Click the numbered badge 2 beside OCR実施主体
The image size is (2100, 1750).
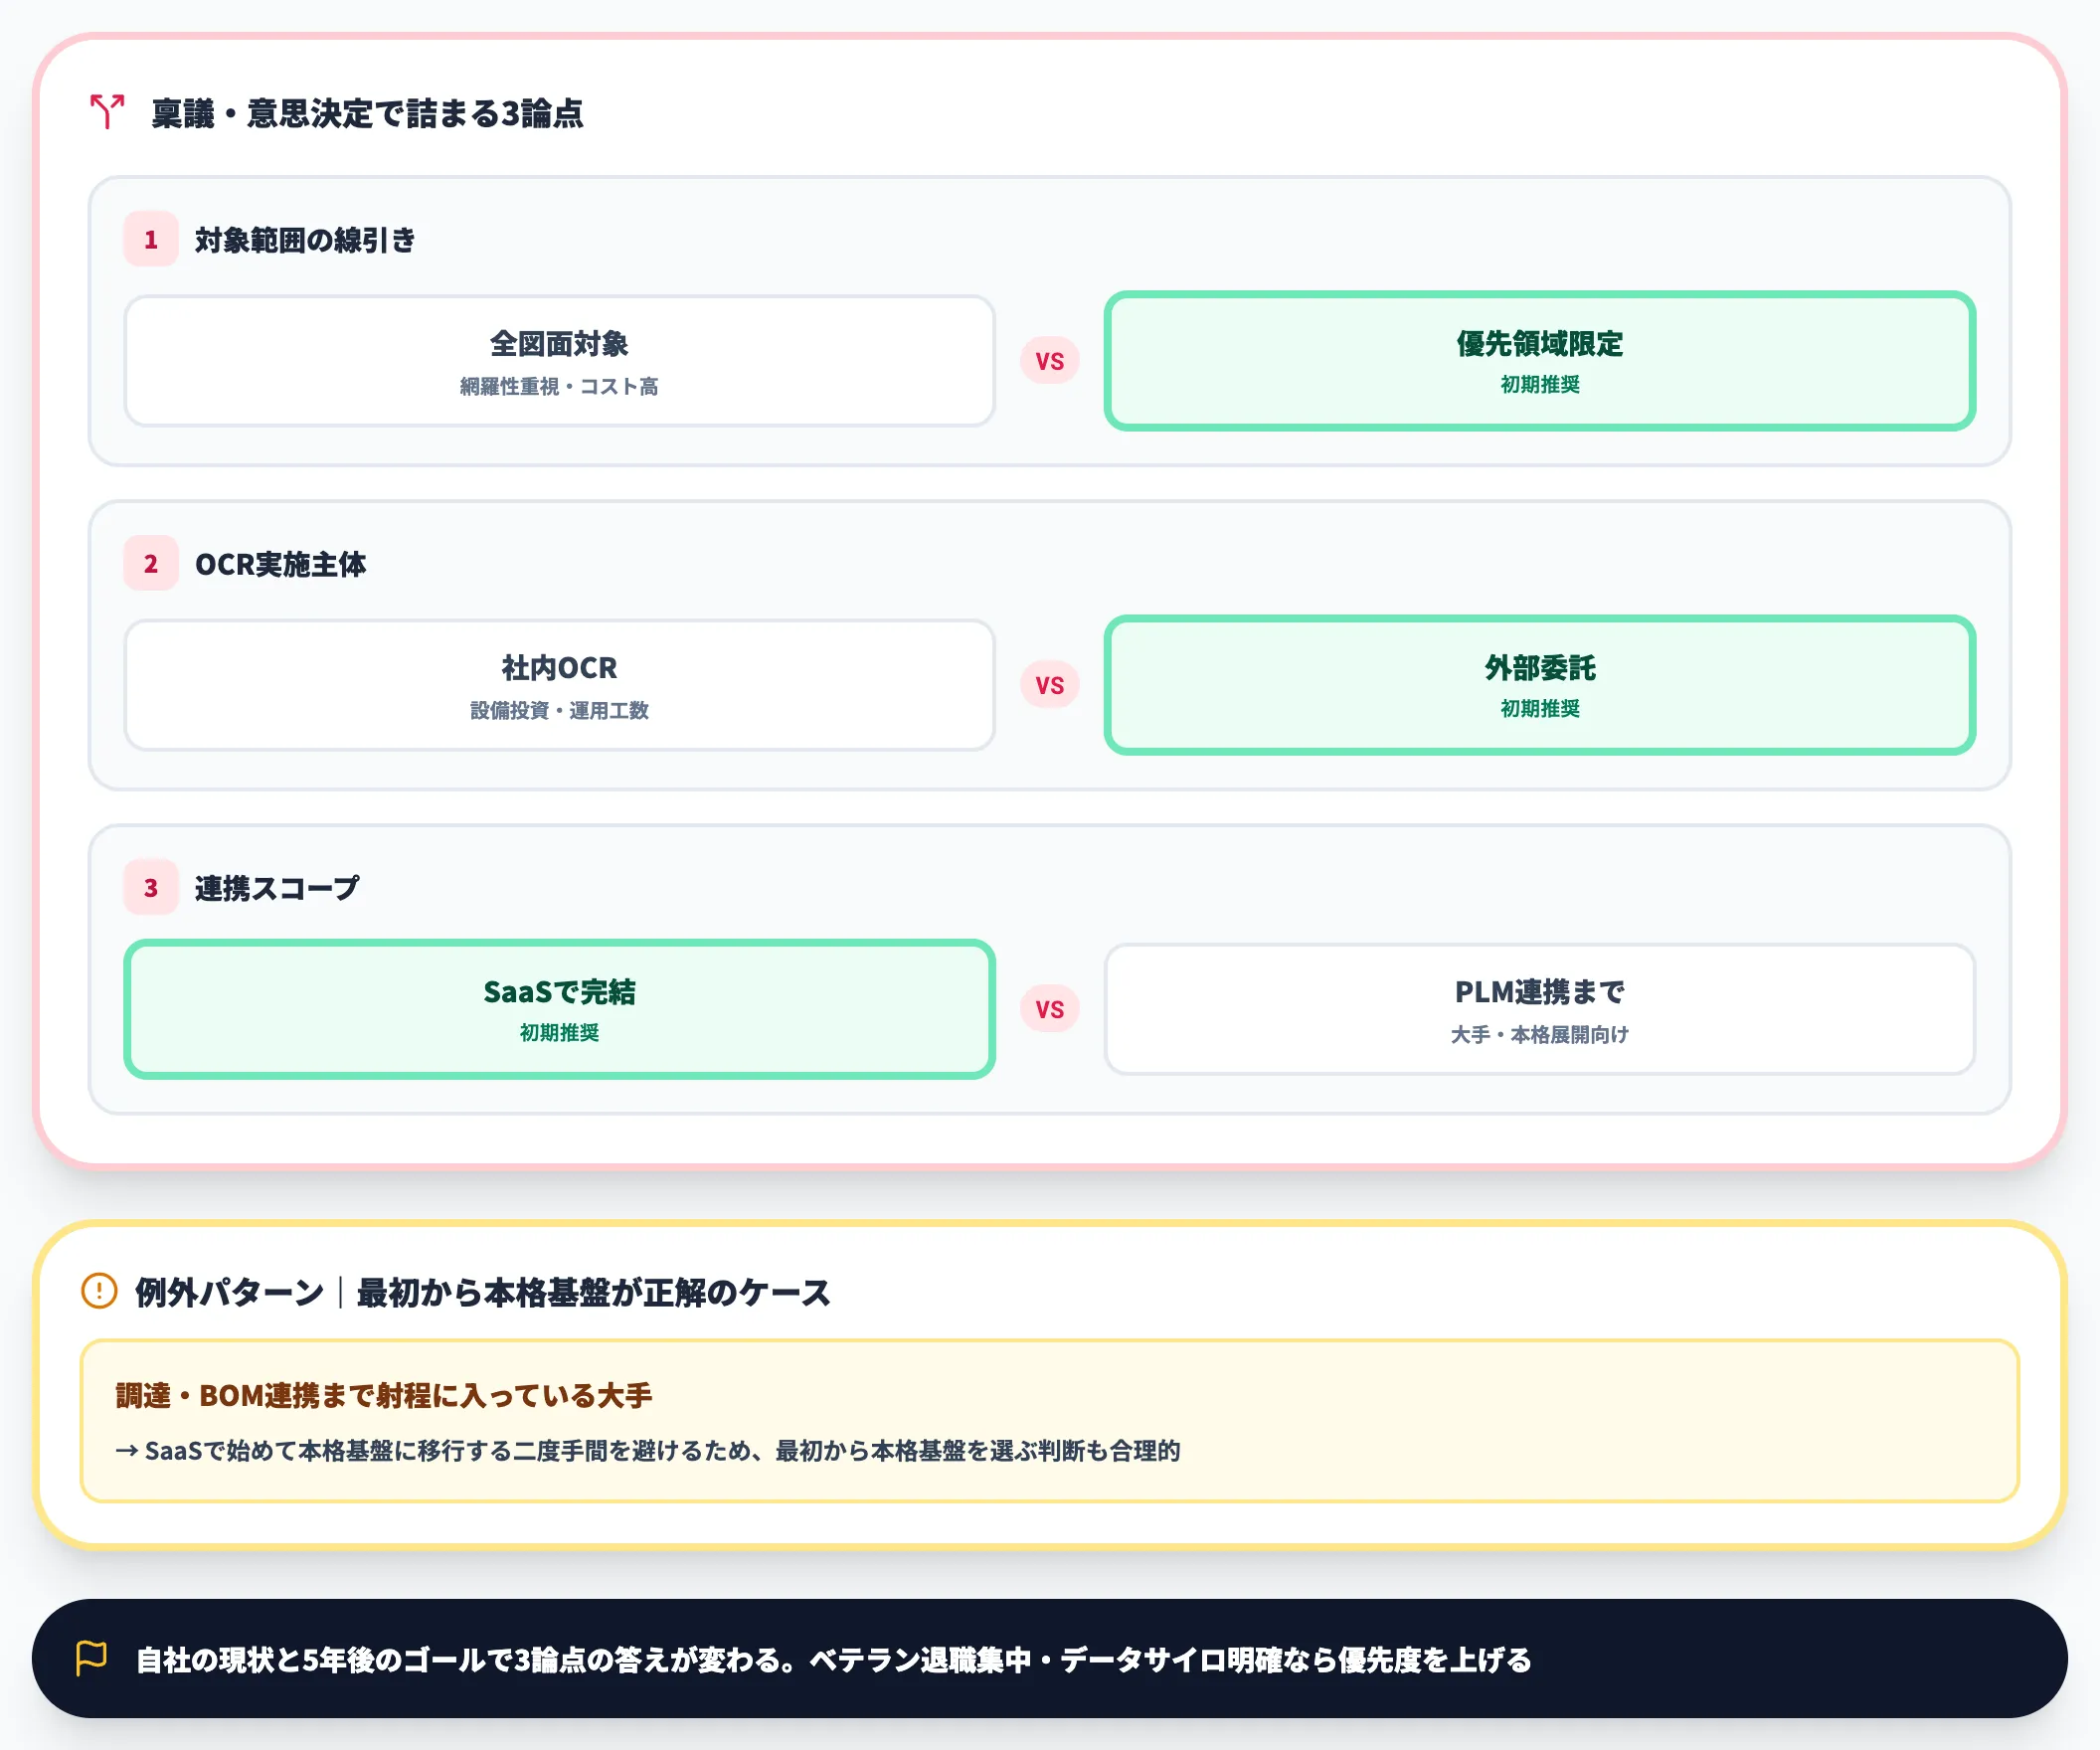tap(150, 564)
